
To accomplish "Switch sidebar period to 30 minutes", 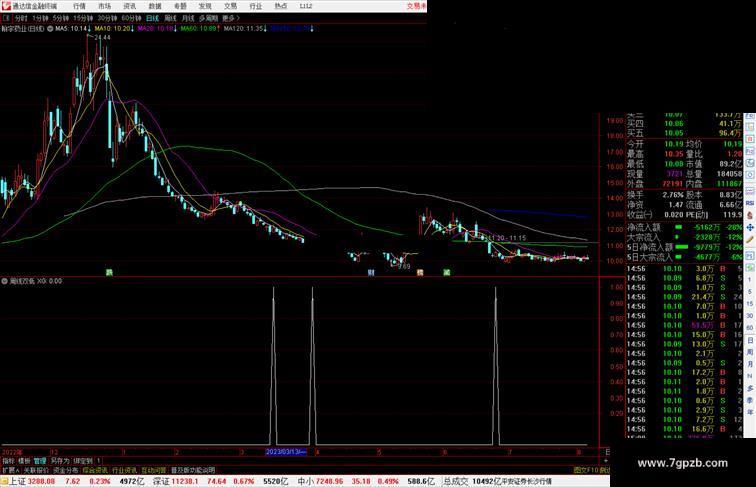I will click(x=750, y=316).
